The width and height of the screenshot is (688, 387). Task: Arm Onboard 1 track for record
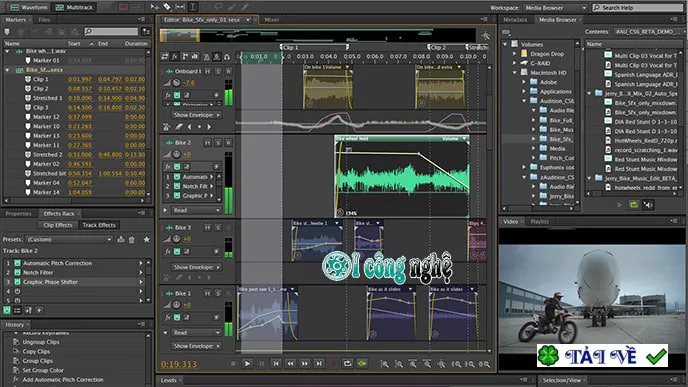point(229,71)
